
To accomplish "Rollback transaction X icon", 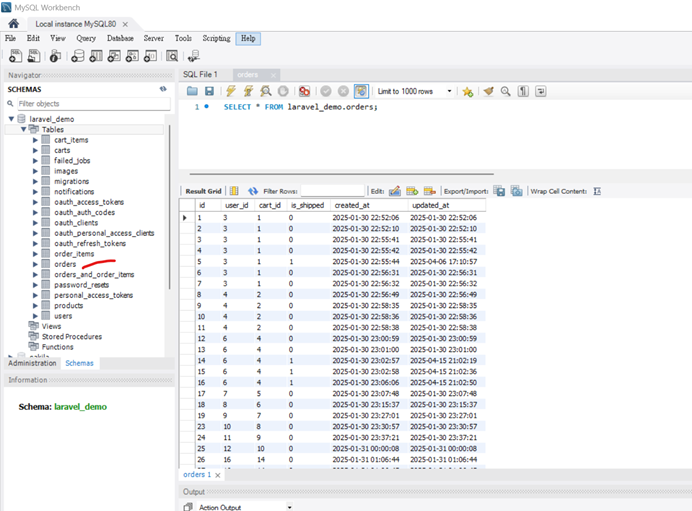I will [x=343, y=91].
